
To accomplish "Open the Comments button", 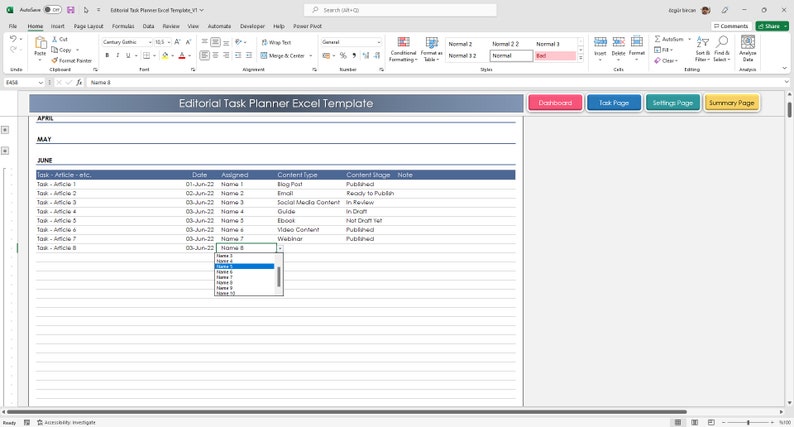I will [x=731, y=26].
